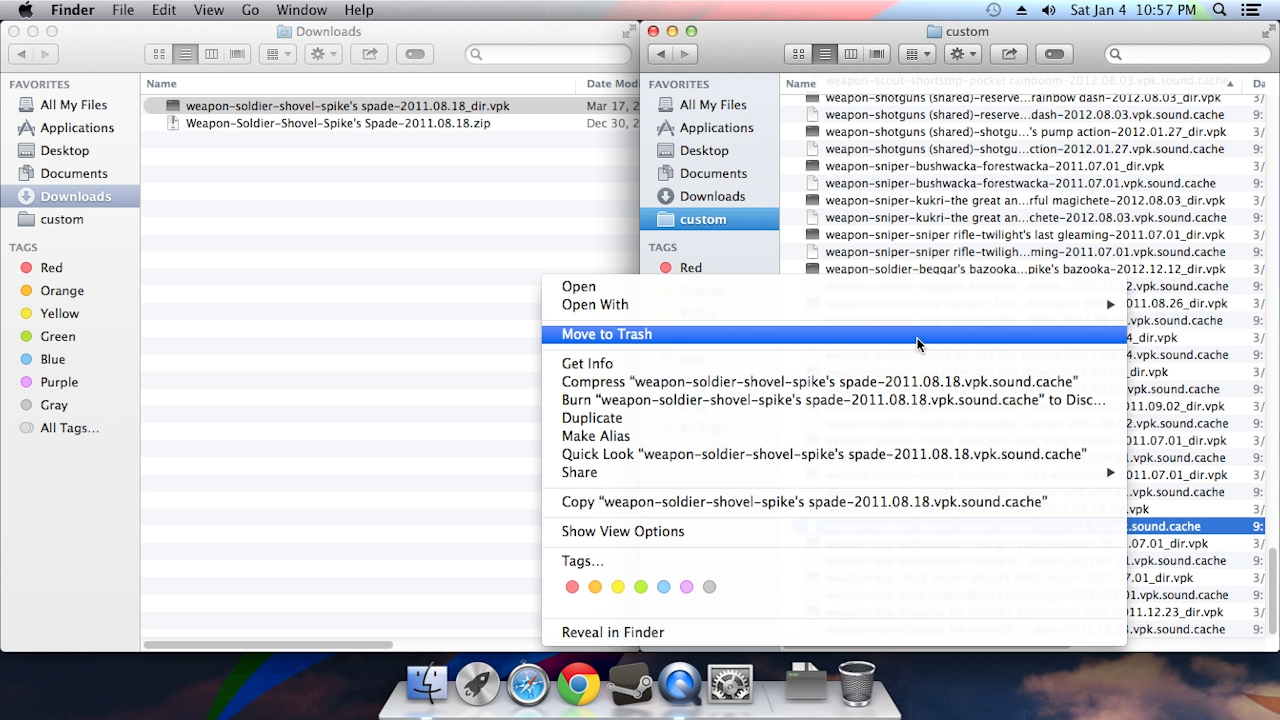Click search field in custom window

[1186, 54]
